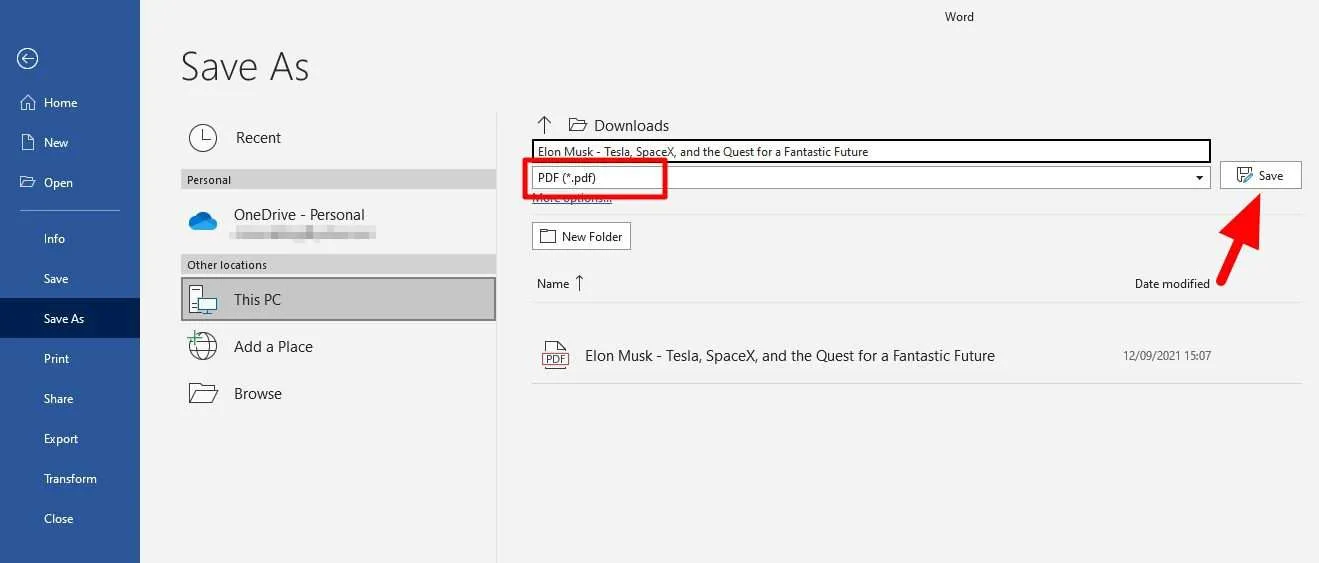Sort by the Date modified column header
This screenshot has width=1319, height=563.
(x=1172, y=284)
